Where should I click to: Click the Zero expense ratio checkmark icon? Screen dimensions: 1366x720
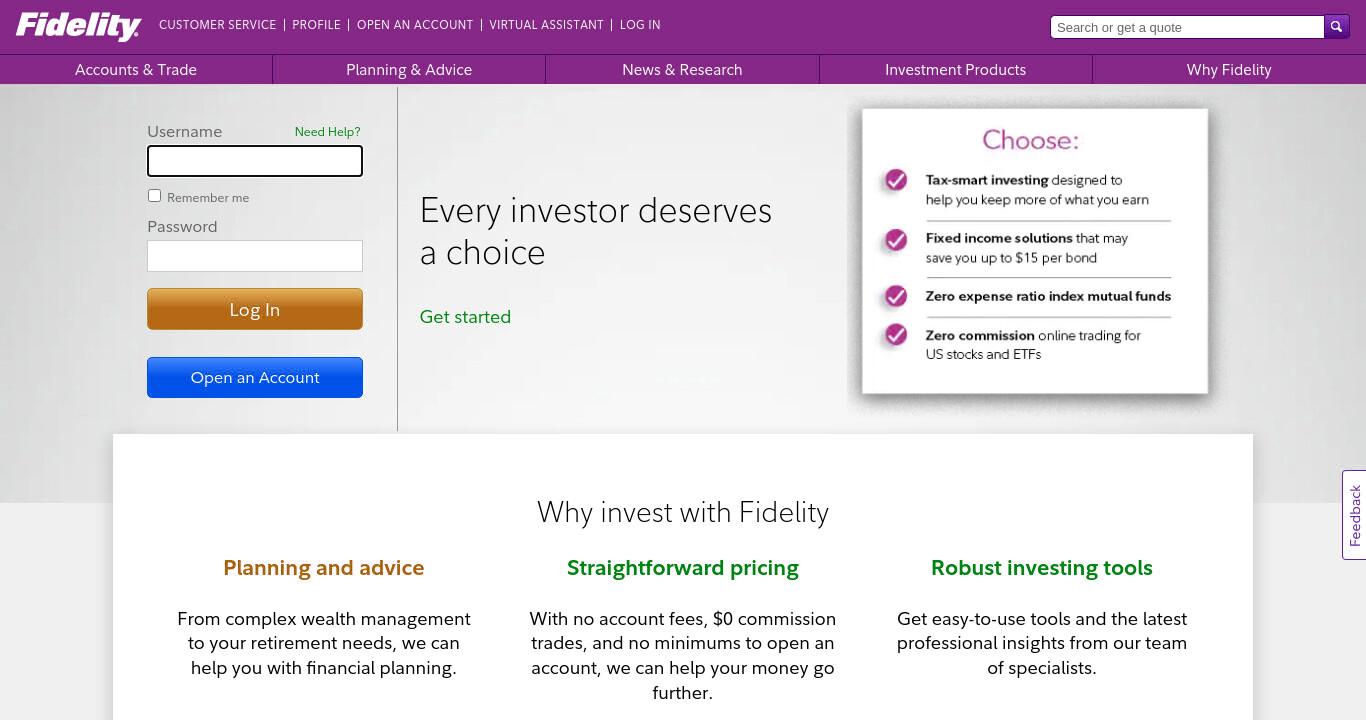coord(896,296)
